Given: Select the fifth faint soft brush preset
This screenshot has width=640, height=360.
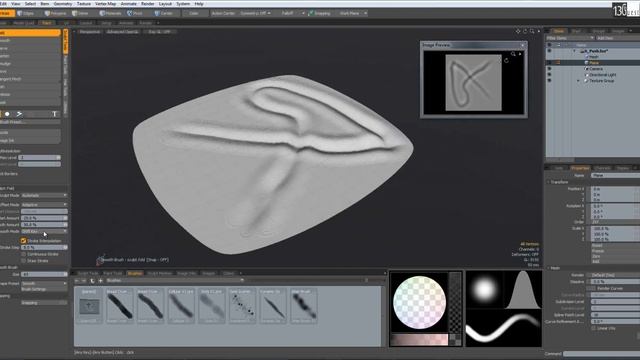Looking at the screenshot, I should pyautogui.click(x=211, y=306).
